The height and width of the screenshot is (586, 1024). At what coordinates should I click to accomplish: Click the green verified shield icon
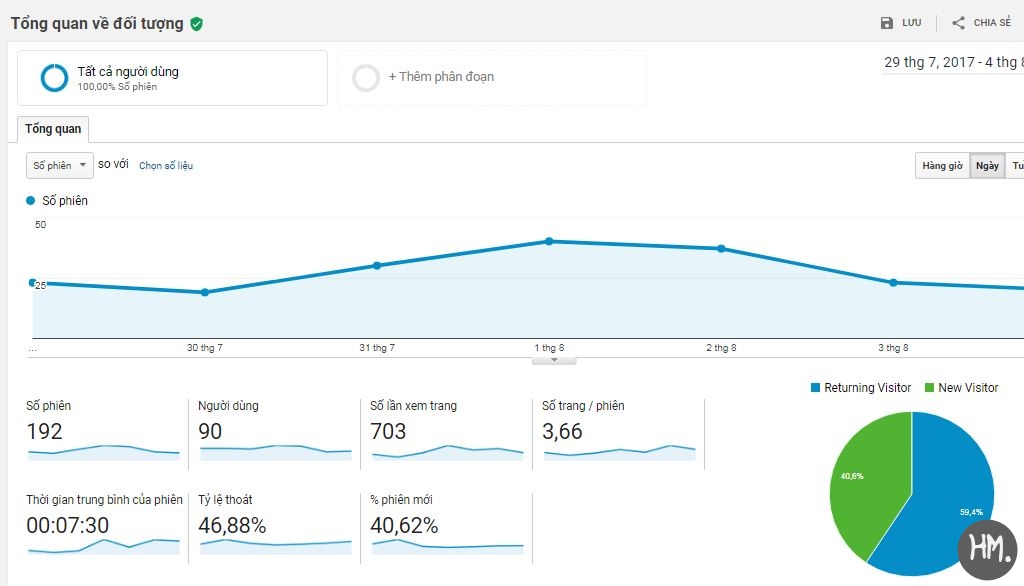[x=196, y=24]
